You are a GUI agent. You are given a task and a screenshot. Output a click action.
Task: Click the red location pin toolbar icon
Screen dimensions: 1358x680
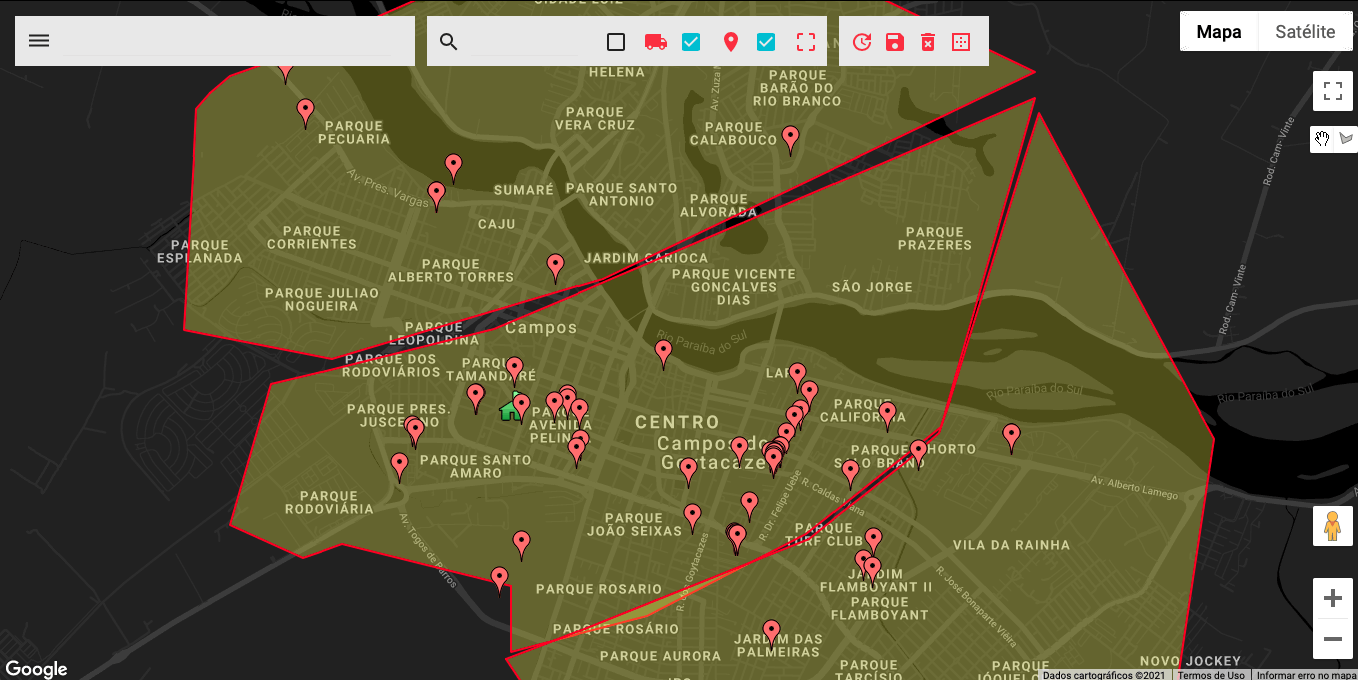(731, 42)
